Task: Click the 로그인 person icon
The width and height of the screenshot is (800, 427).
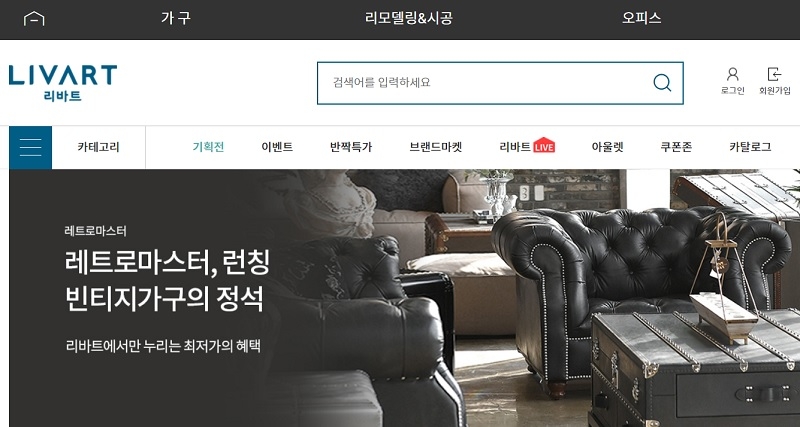Action: (733, 74)
